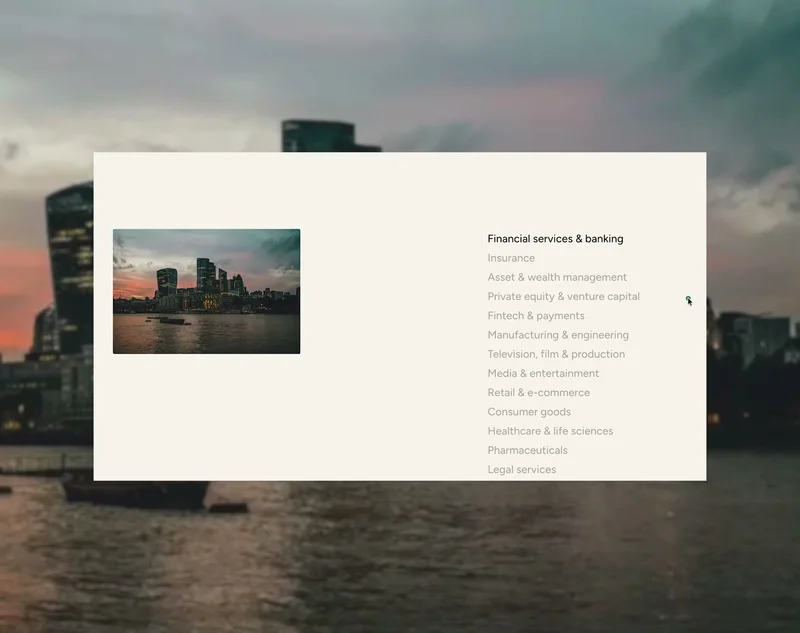The image size is (800, 633).
Task: Go to Manufacturing & engineering
Action: 558,335
